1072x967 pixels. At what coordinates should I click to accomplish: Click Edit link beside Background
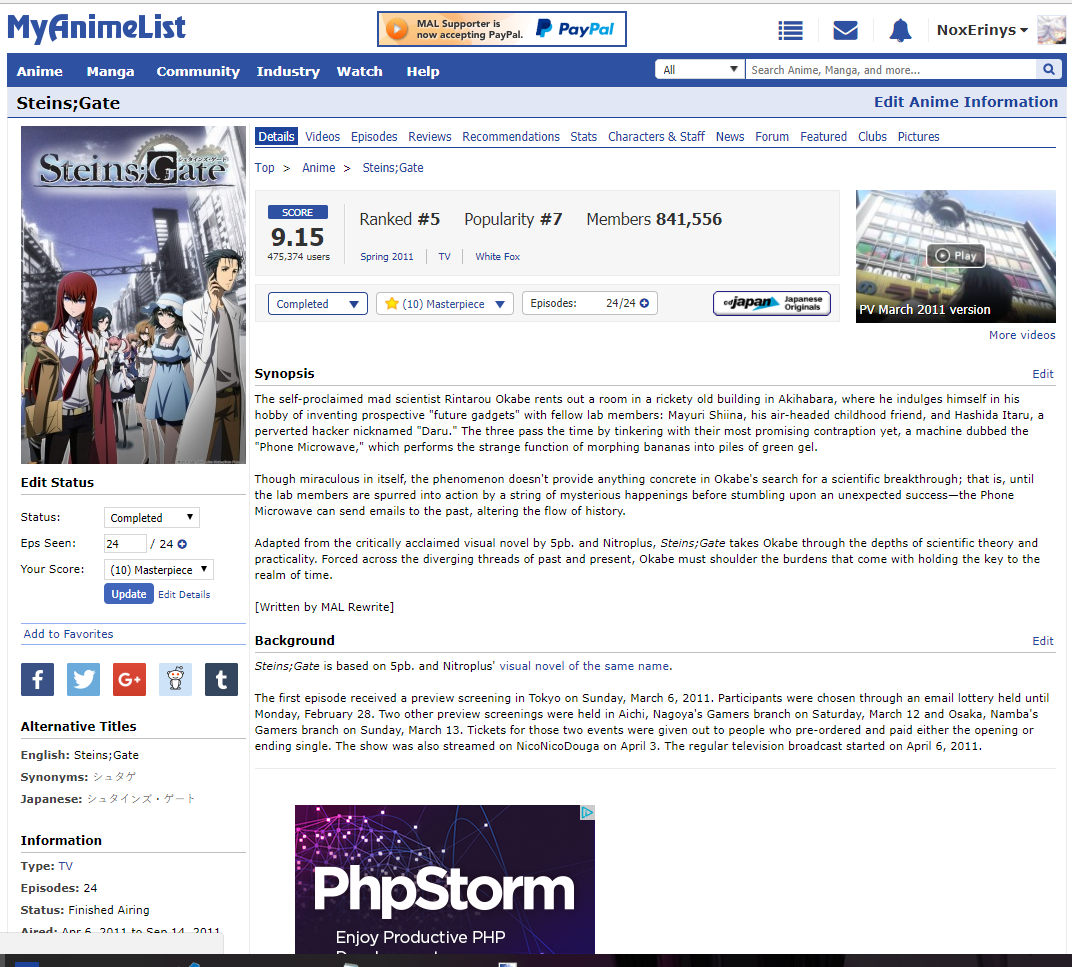click(1043, 641)
